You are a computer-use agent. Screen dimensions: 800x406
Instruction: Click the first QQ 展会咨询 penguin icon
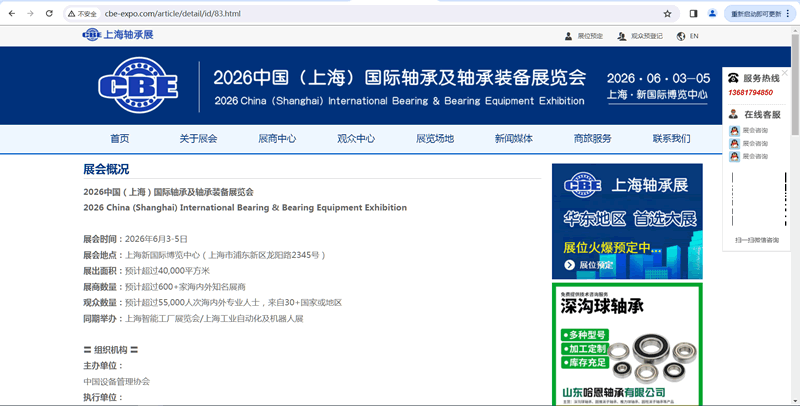(734, 131)
